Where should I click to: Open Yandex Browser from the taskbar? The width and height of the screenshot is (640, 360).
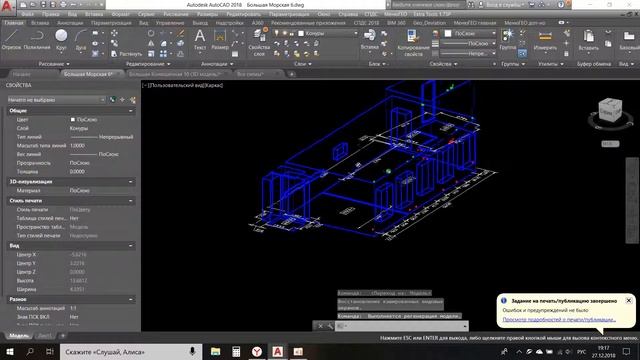pyautogui.click(x=257, y=351)
